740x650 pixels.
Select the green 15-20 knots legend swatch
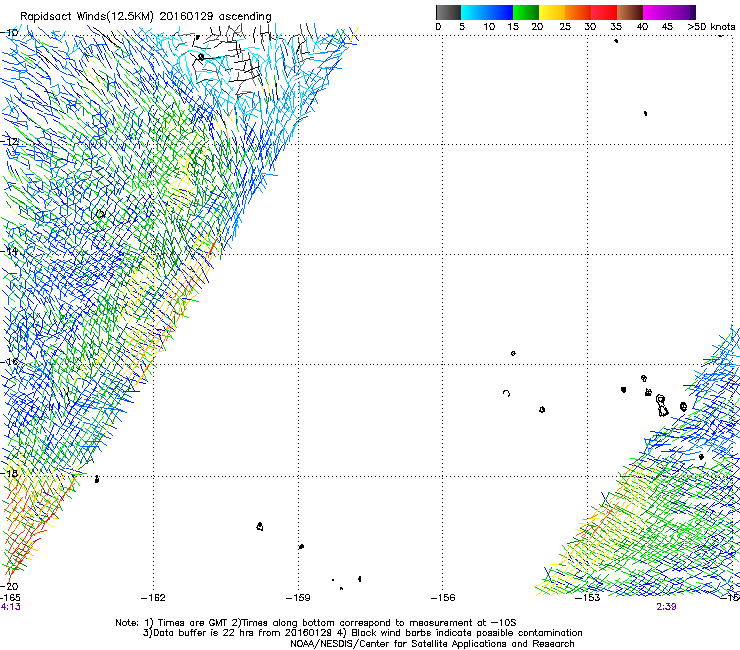(526, 12)
